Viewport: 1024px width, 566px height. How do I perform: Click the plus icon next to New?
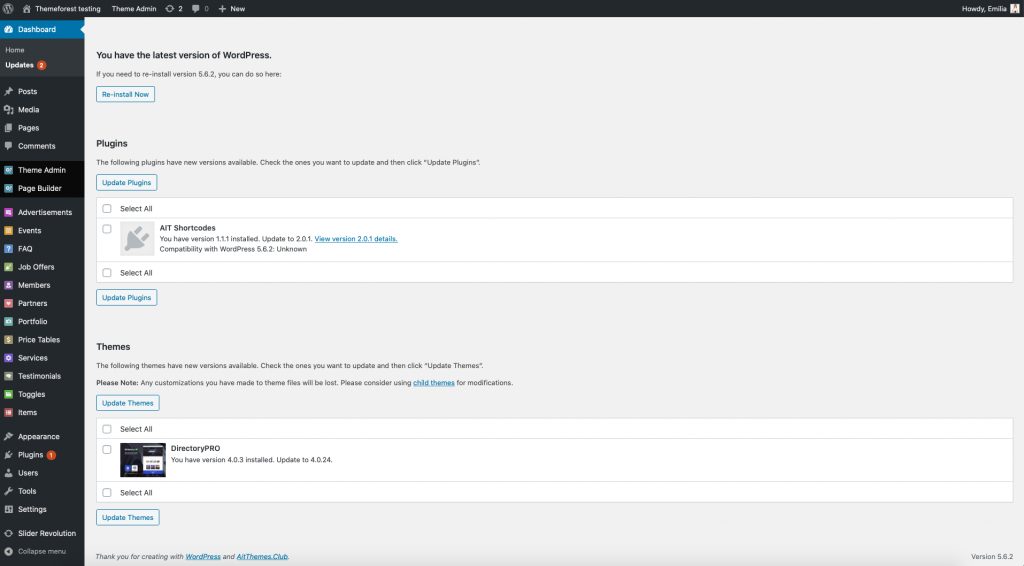coord(222,8)
